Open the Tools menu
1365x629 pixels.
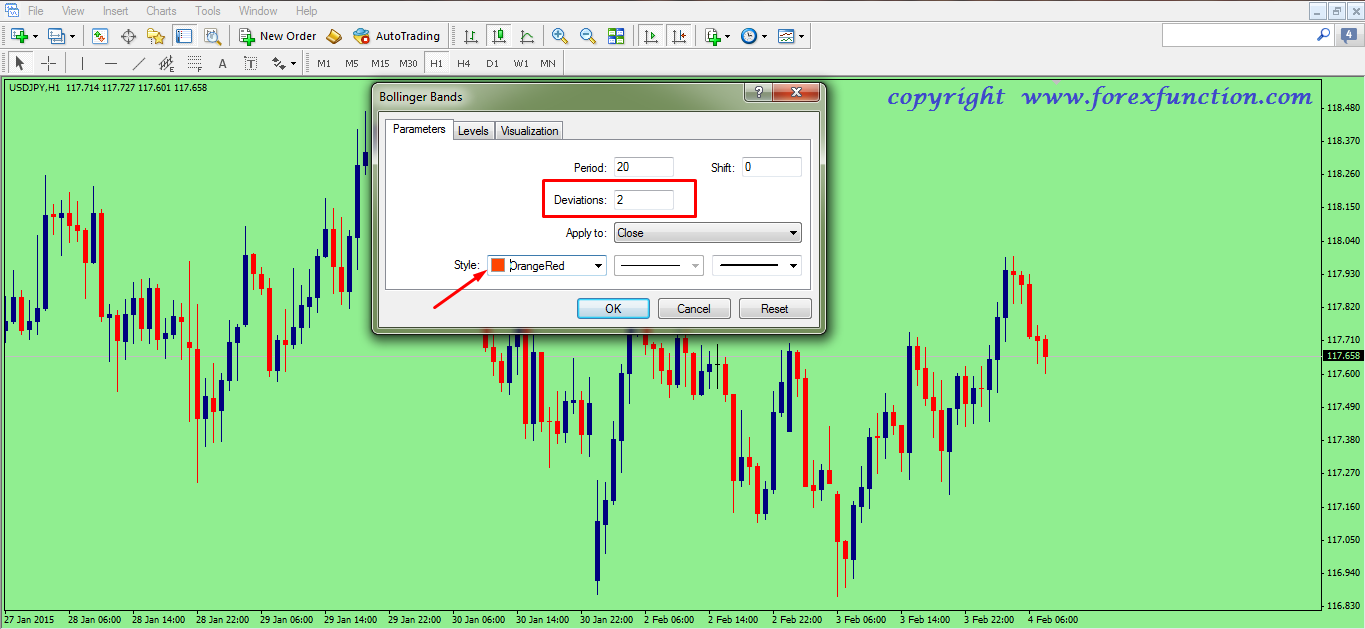(x=208, y=11)
